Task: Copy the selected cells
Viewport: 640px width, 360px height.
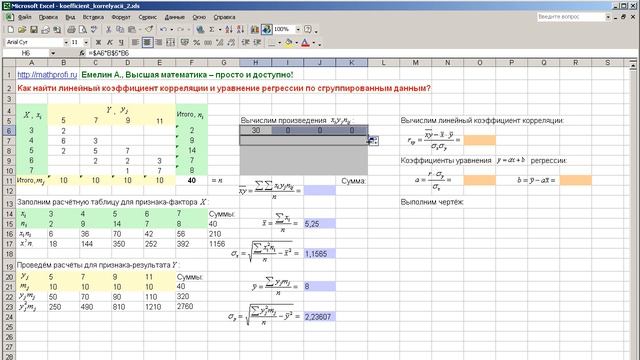Action: [x=120, y=29]
